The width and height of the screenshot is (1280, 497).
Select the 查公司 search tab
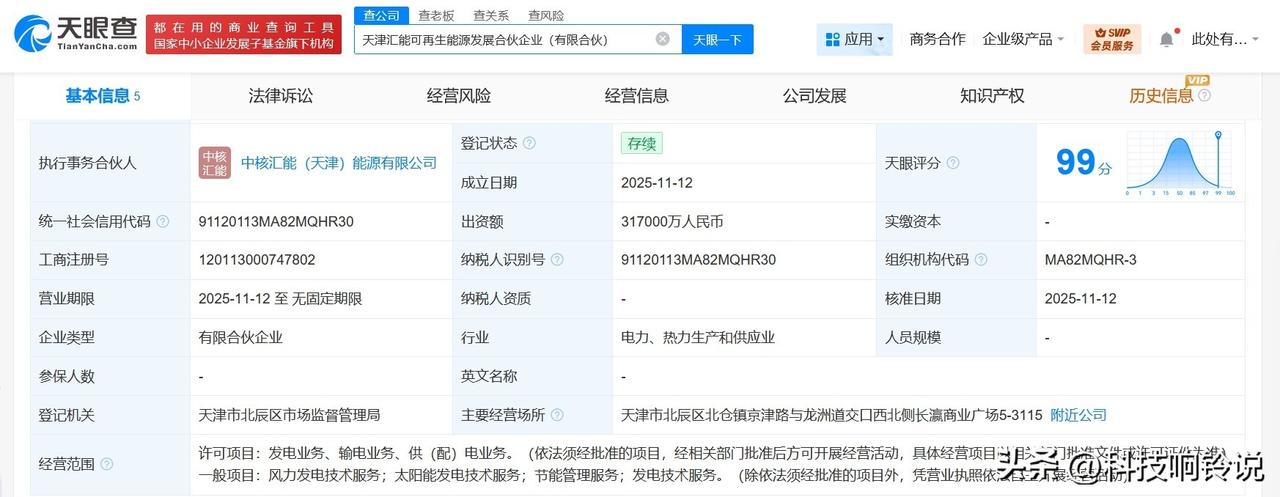[381, 15]
